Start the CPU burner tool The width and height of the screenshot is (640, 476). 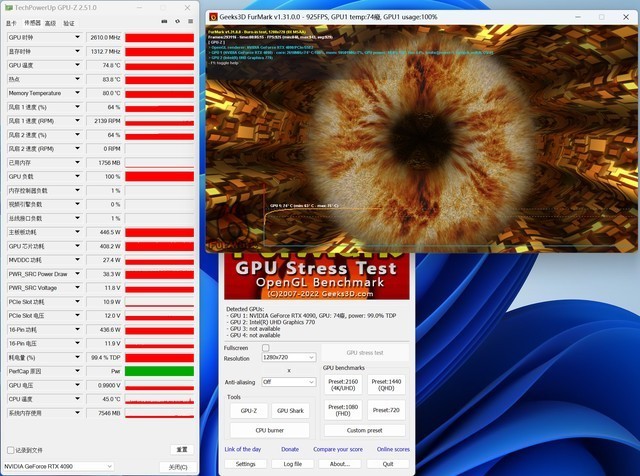[x=269, y=430]
